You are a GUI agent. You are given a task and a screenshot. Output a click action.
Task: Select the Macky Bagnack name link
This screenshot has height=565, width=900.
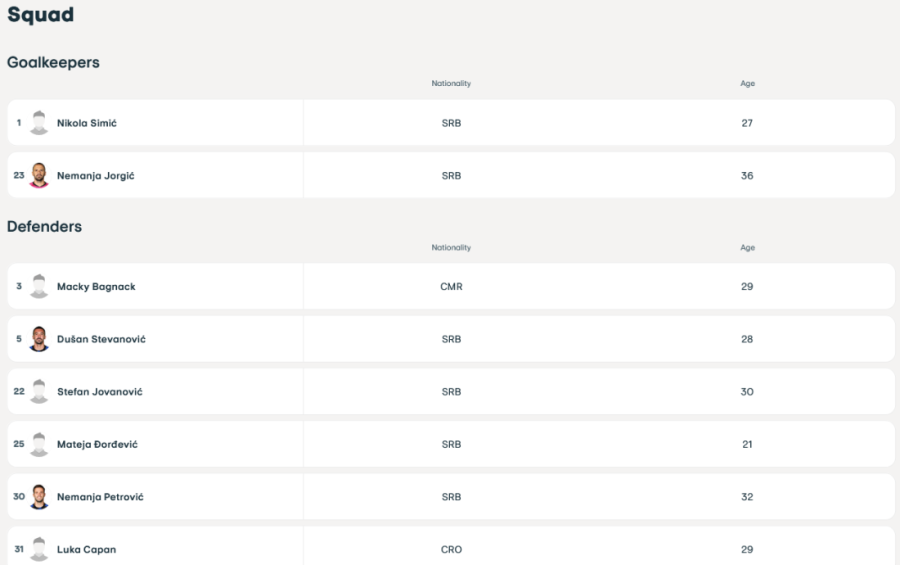click(96, 287)
